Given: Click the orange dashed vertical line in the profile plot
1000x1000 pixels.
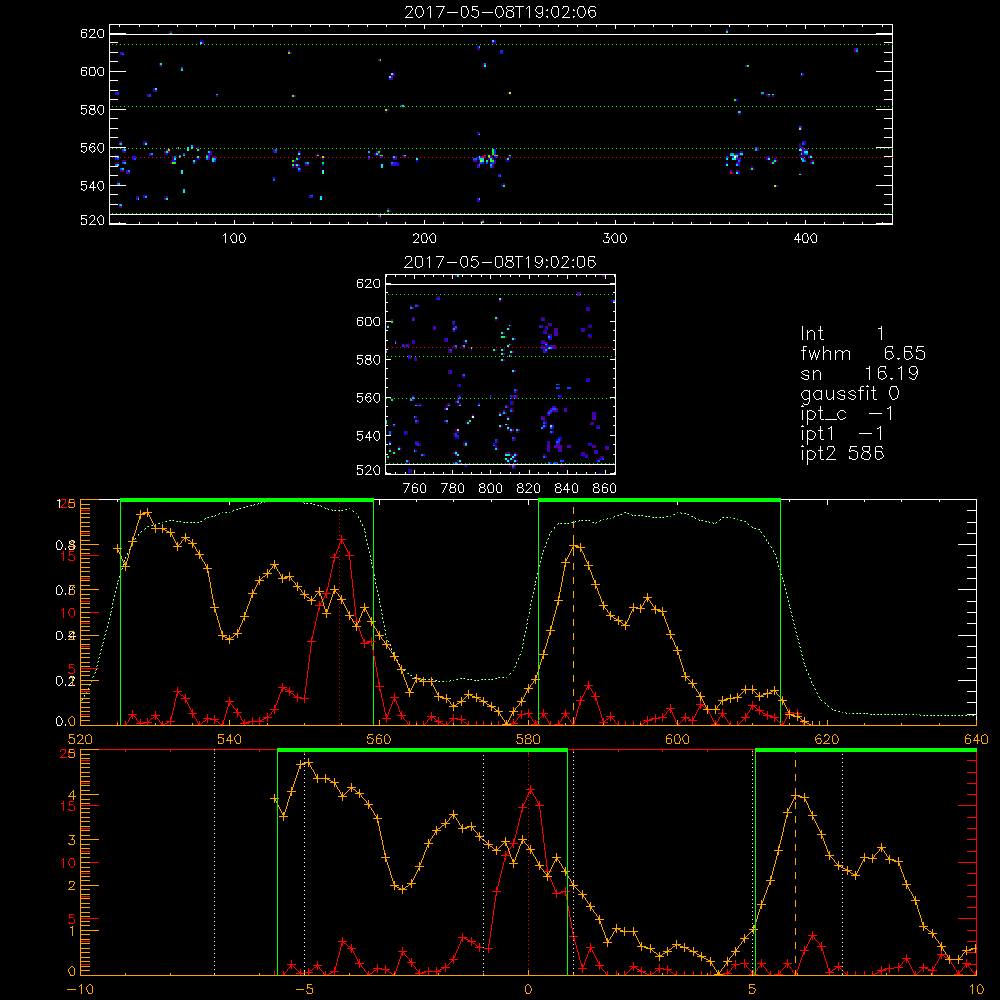Looking at the screenshot, I should pos(573,612).
